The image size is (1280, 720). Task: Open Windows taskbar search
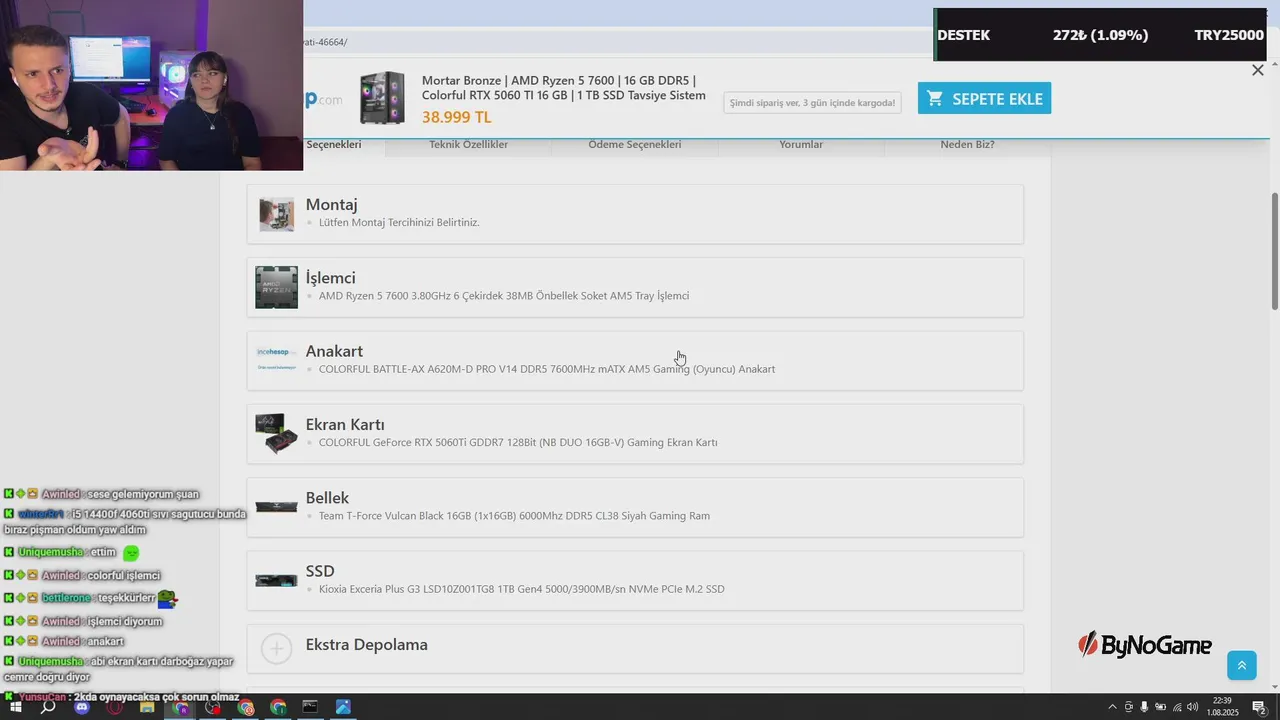point(48,707)
